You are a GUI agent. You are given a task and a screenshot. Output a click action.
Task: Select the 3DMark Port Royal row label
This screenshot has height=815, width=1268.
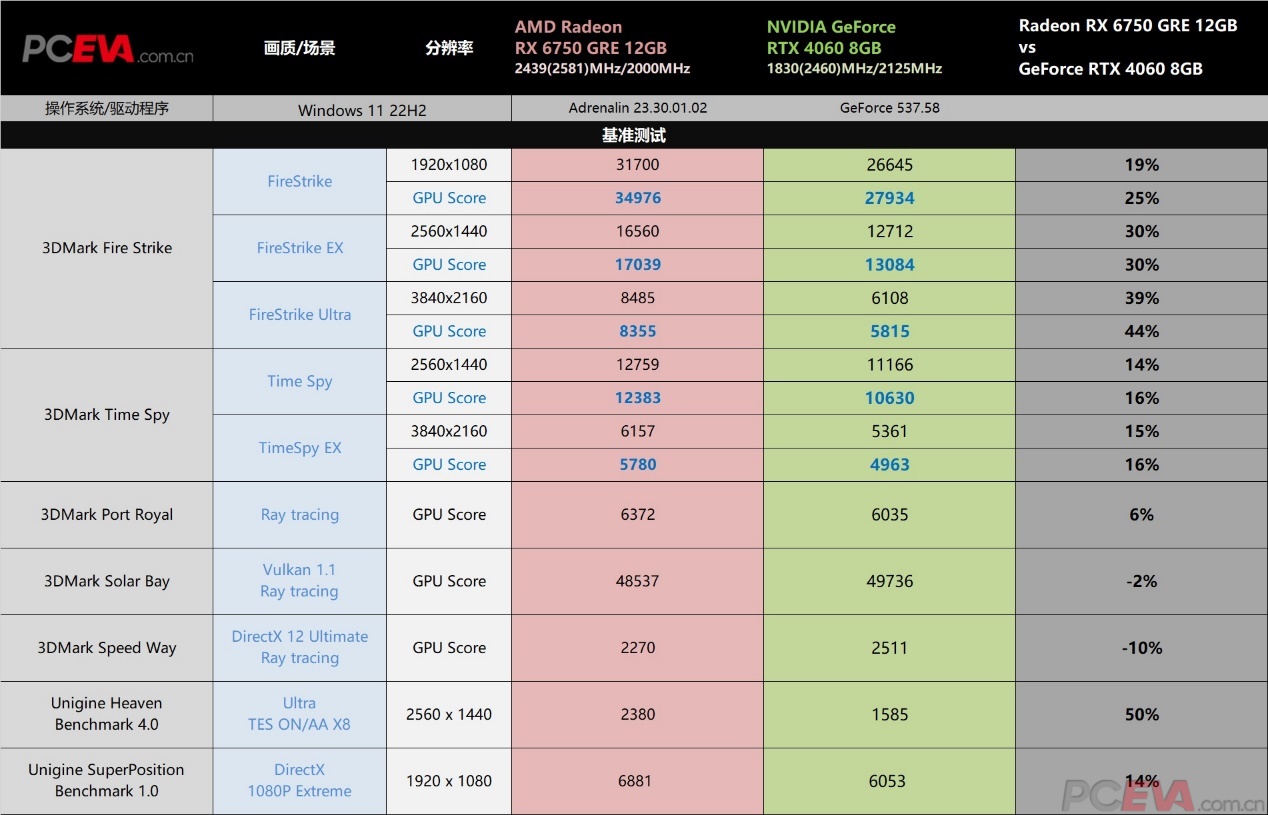coord(107,515)
